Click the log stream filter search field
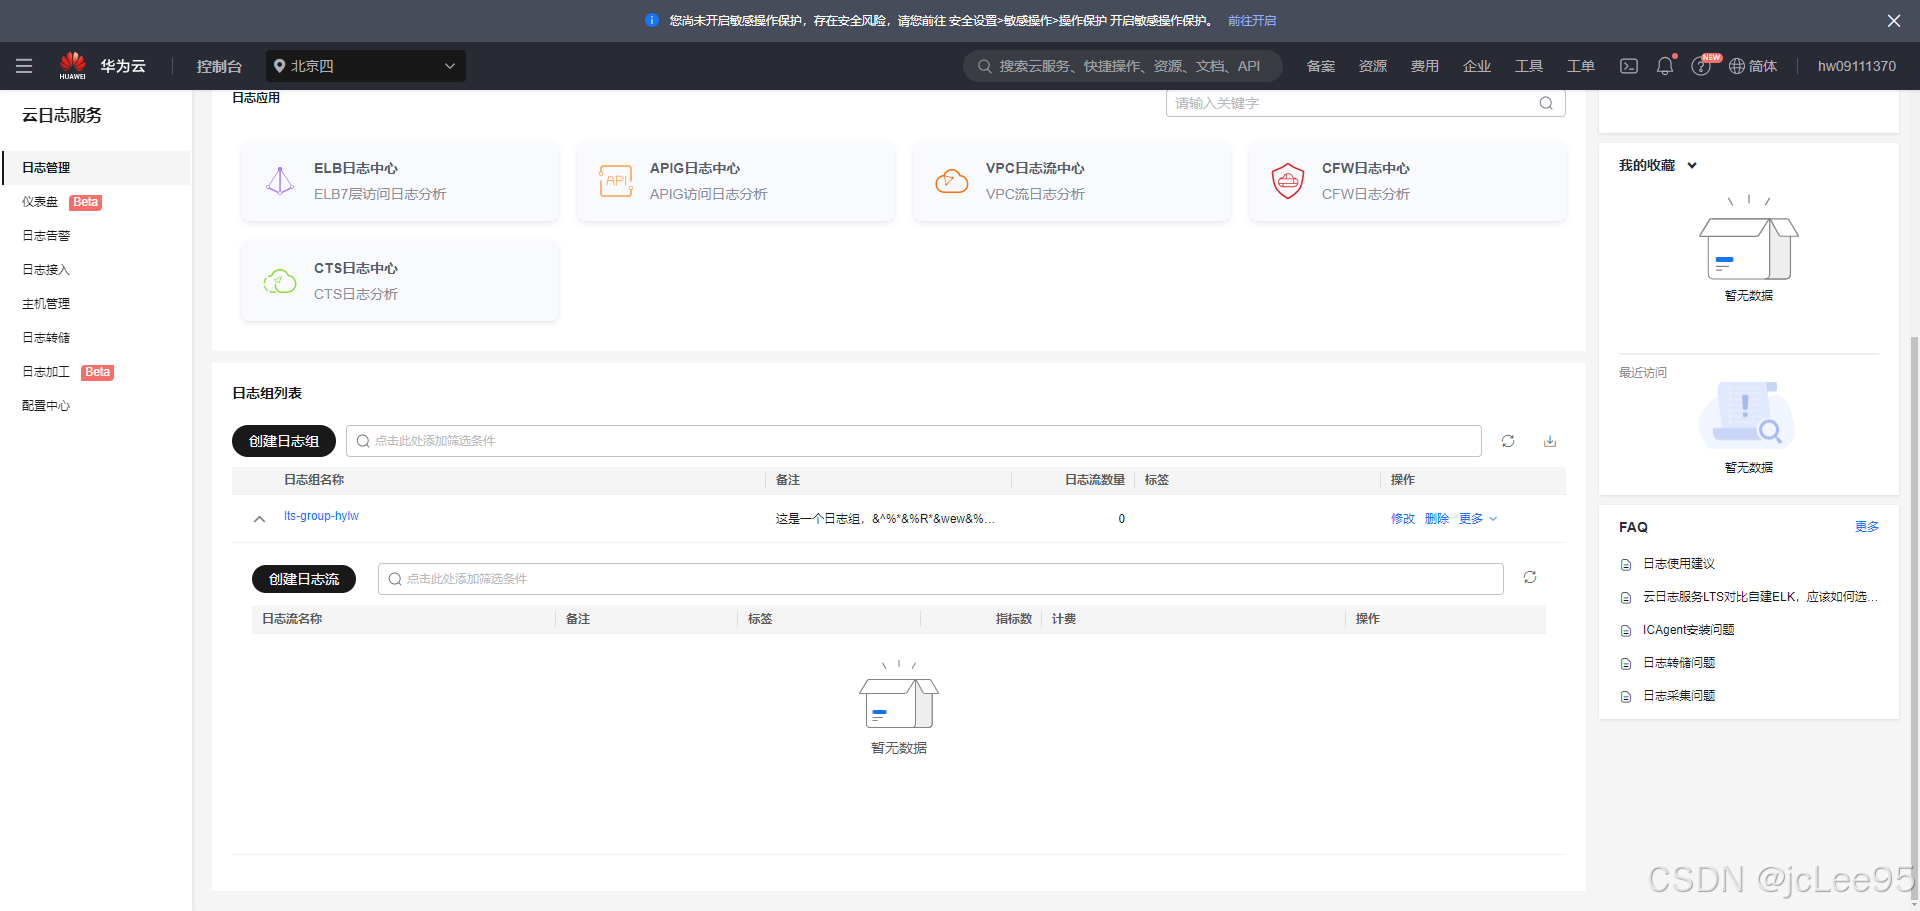Image resolution: width=1920 pixels, height=911 pixels. pos(941,579)
